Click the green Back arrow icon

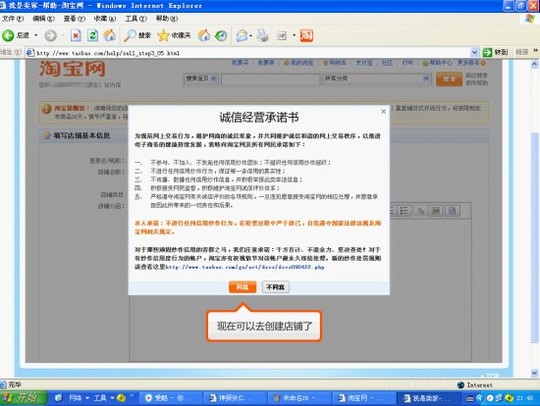tap(8, 35)
